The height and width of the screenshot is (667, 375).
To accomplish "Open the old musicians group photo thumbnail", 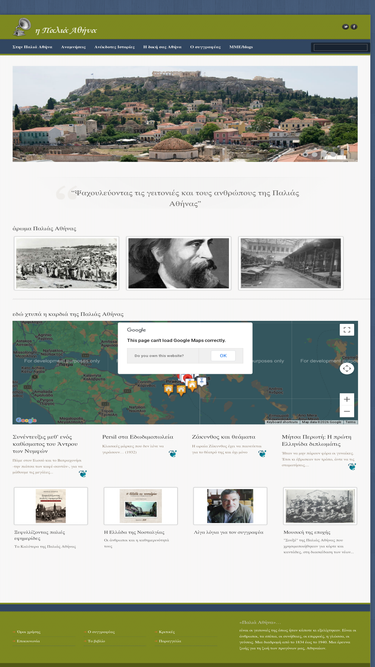I will pyautogui.click(x=320, y=506).
